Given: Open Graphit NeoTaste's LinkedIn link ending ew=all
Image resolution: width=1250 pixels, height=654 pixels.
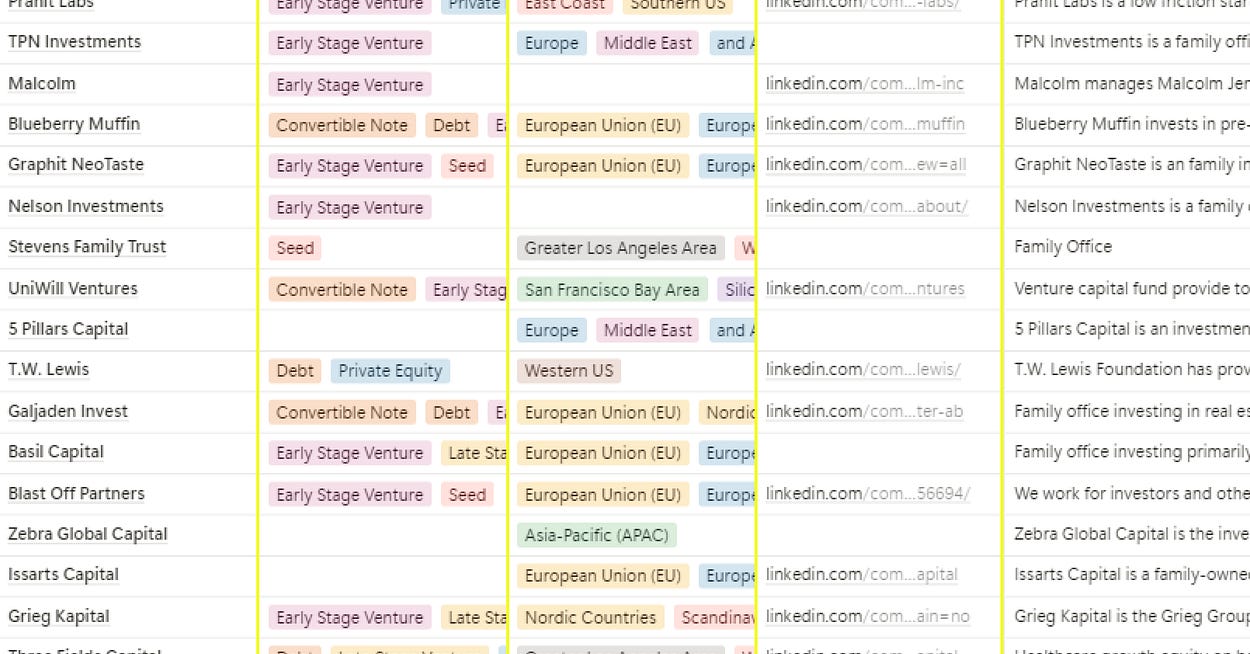Looking at the screenshot, I should coord(866,165).
